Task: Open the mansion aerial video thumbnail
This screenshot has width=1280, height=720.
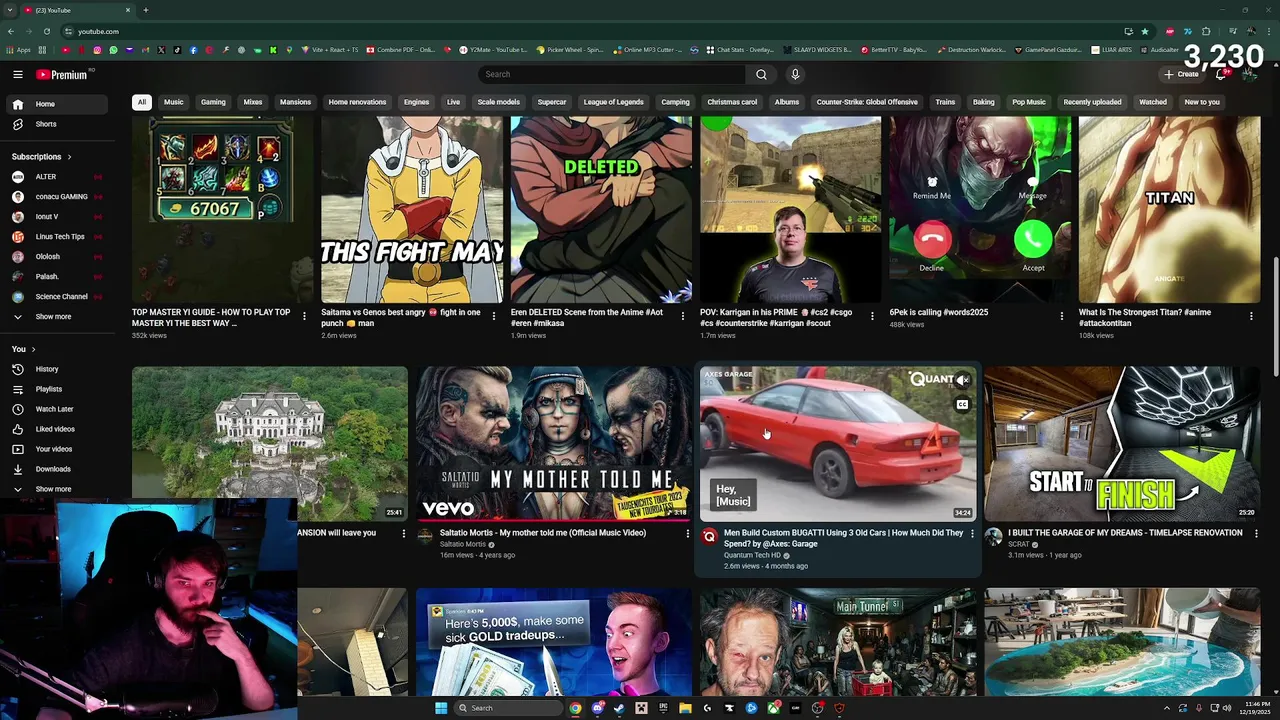Action: (x=270, y=444)
